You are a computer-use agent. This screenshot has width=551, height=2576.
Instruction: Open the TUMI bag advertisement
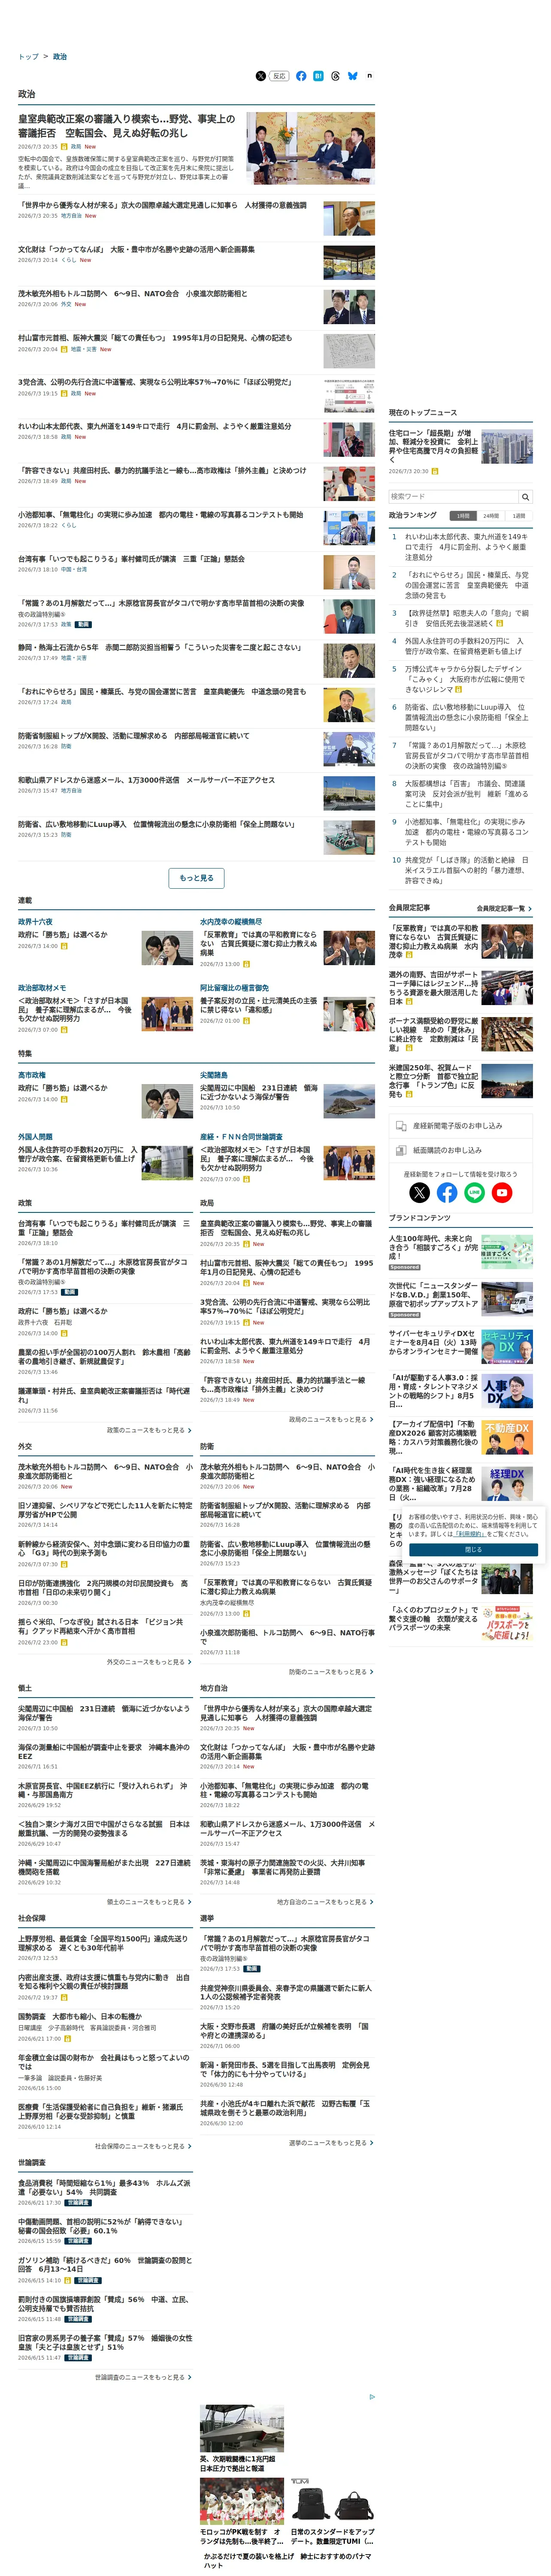tap(332, 2501)
